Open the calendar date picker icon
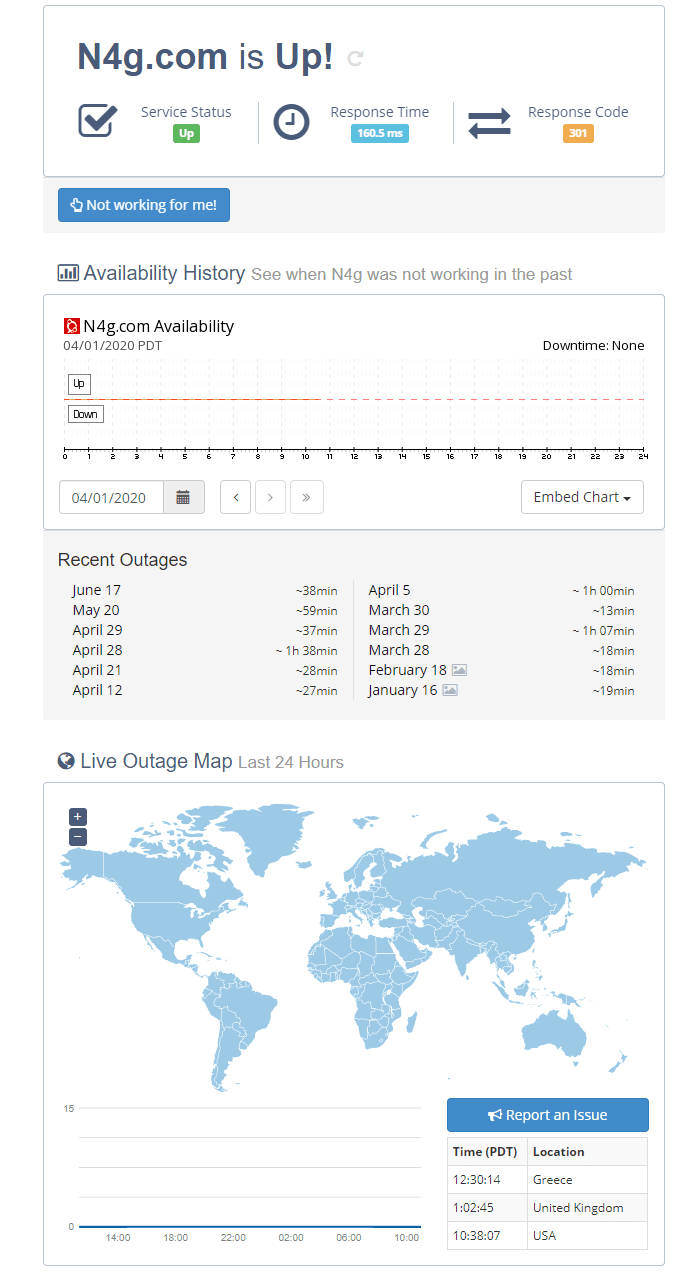Image resolution: width=681 pixels, height=1286 pixels. (184, 497)
